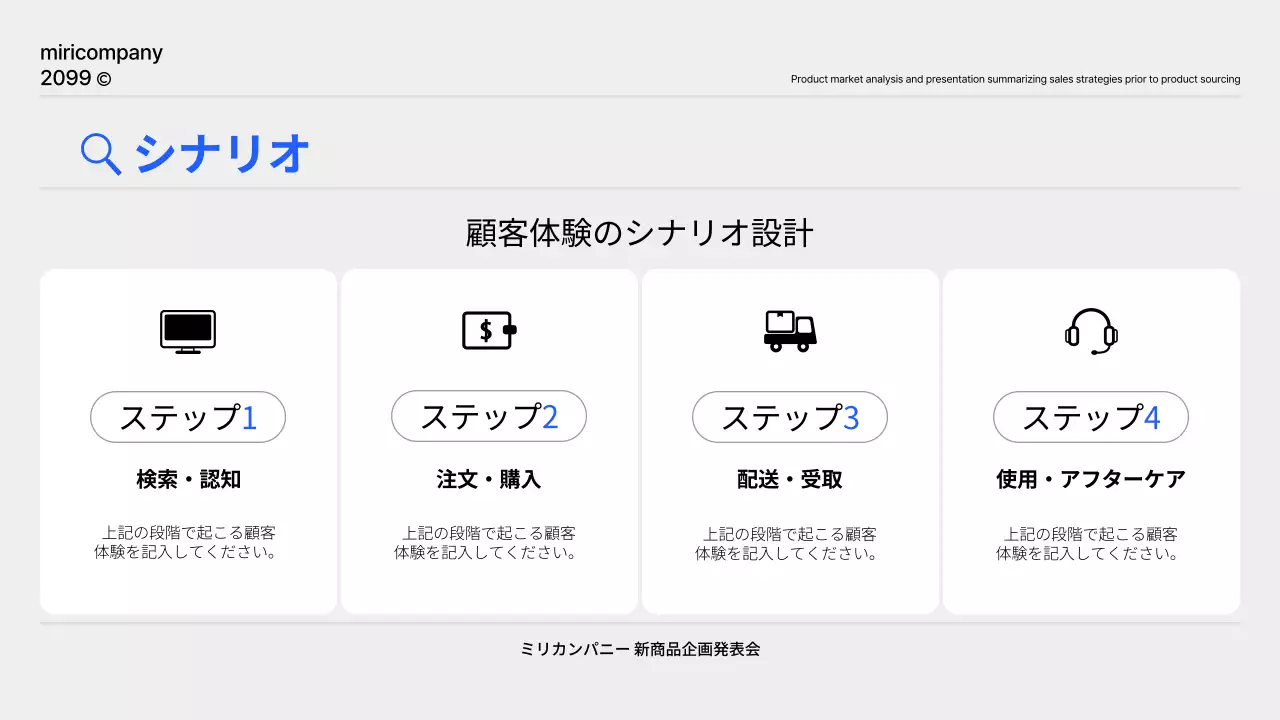
Task: Click the 注文・購入 heading
Action: click(489, 479)
